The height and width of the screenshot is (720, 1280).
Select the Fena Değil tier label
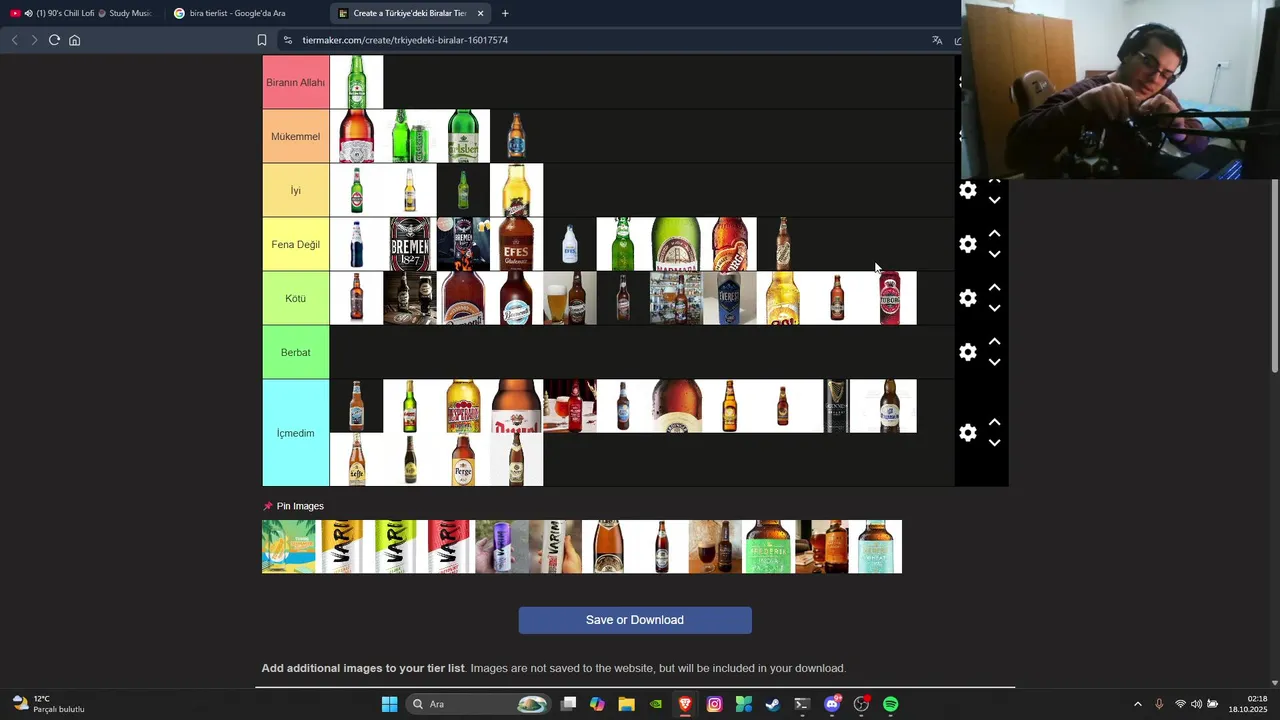[x=296, y=244]
